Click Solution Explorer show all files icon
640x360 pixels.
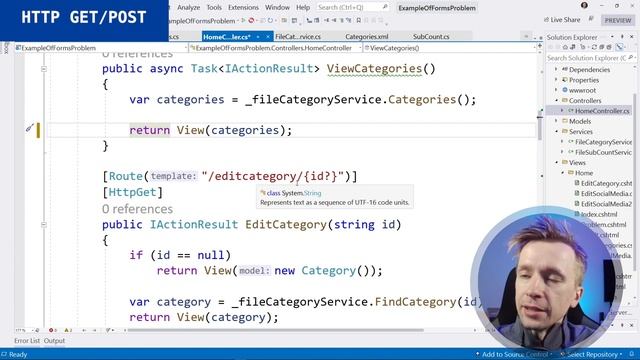[x=609, y=47]
